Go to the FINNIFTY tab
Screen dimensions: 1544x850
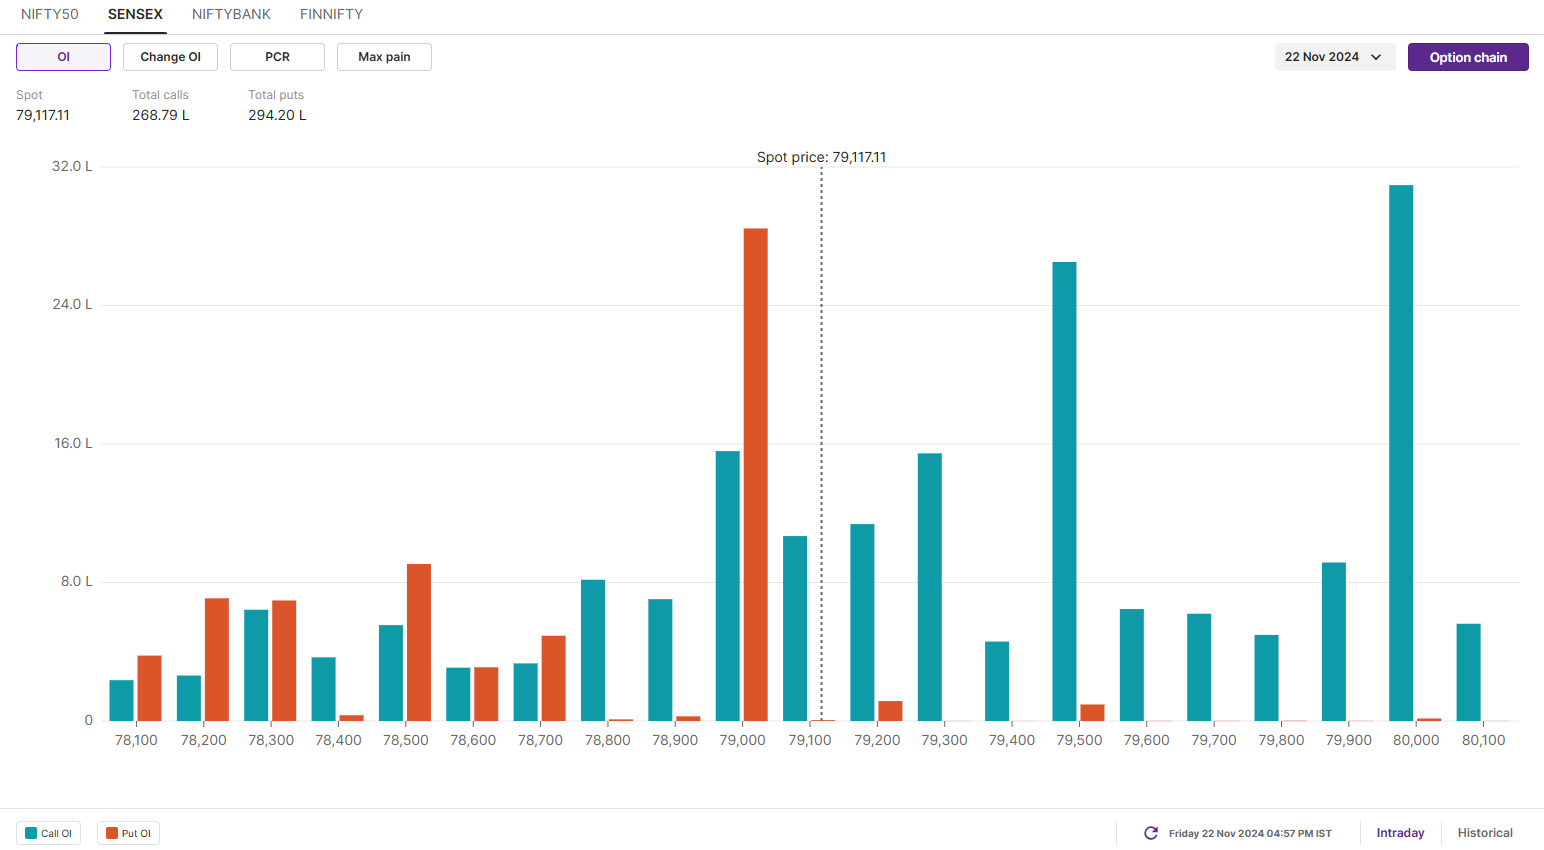tap(331, 14)
